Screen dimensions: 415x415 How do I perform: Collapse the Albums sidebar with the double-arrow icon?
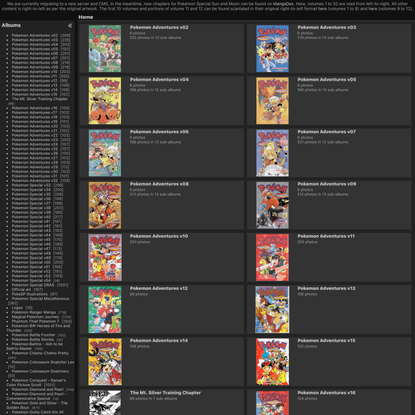click(x=70, y=25)
